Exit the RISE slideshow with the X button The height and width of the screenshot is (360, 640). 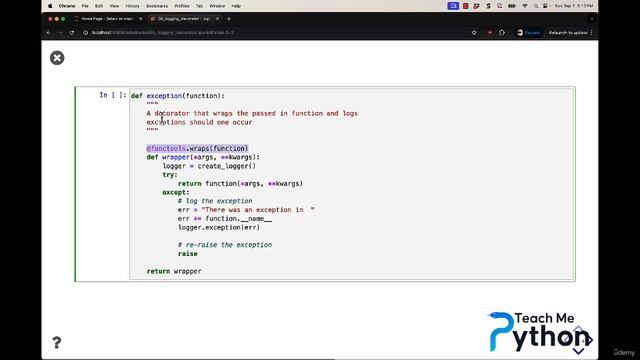[x=57, y=58]
